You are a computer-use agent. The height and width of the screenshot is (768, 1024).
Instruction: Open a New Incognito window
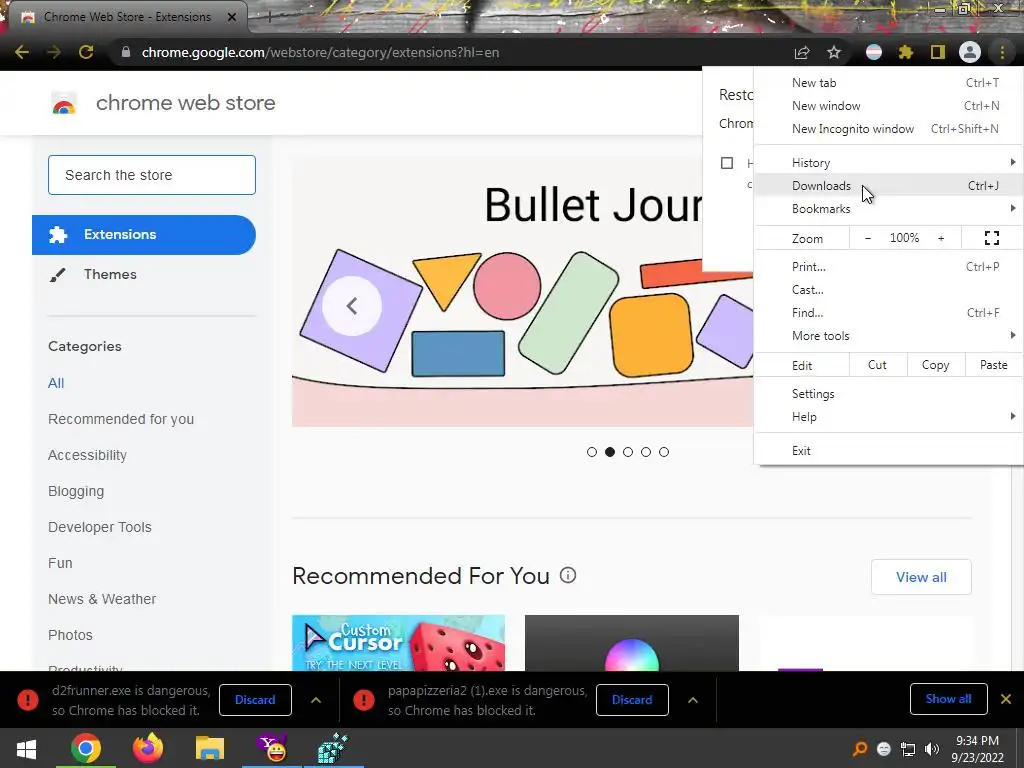(889, 129)
